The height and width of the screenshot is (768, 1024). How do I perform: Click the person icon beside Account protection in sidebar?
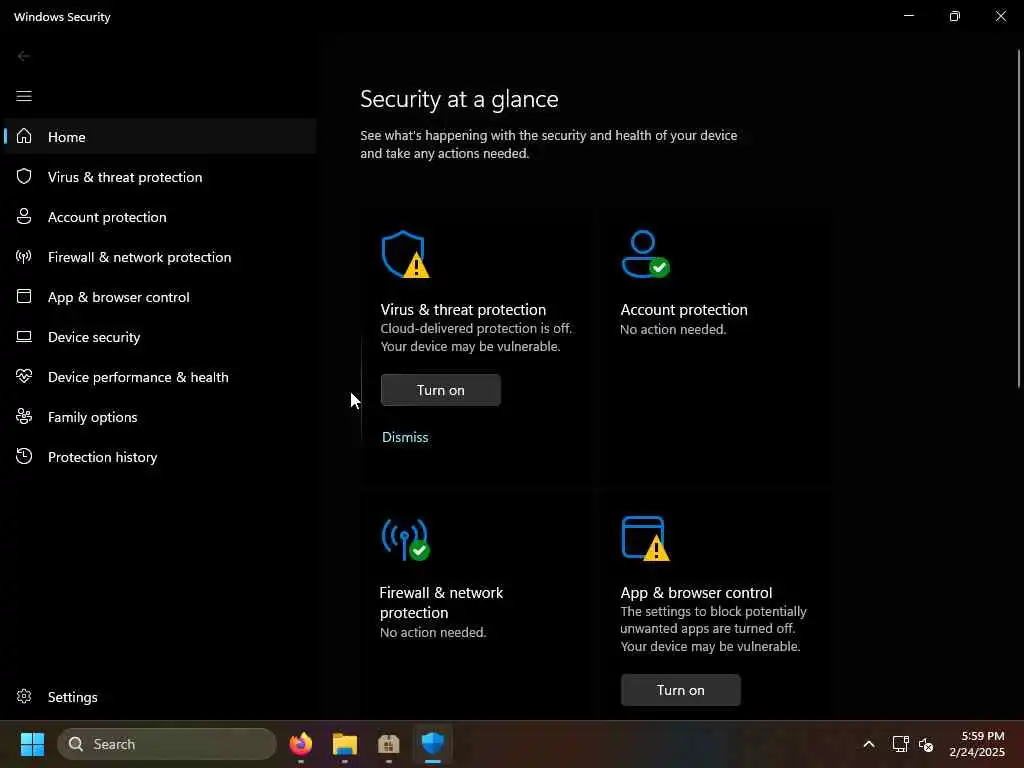24,217
